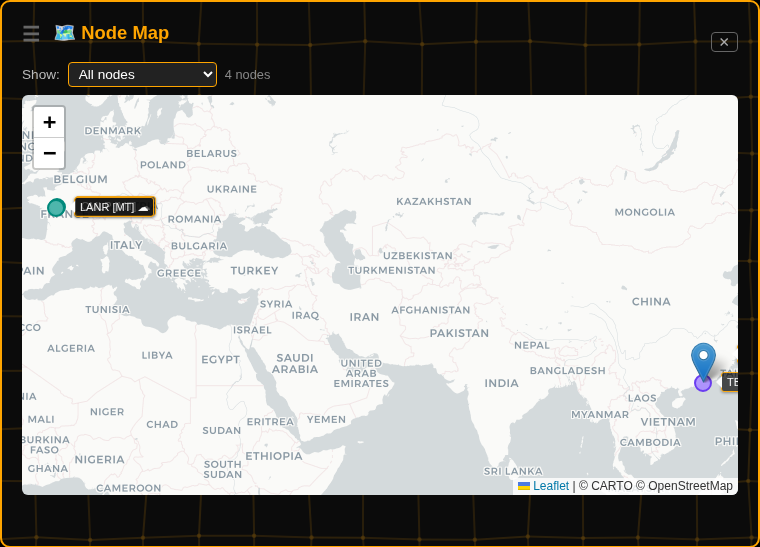Close the Node Map panel
Image resolution: width=760 pixels, height=547 pixels.
pos(724,42)
